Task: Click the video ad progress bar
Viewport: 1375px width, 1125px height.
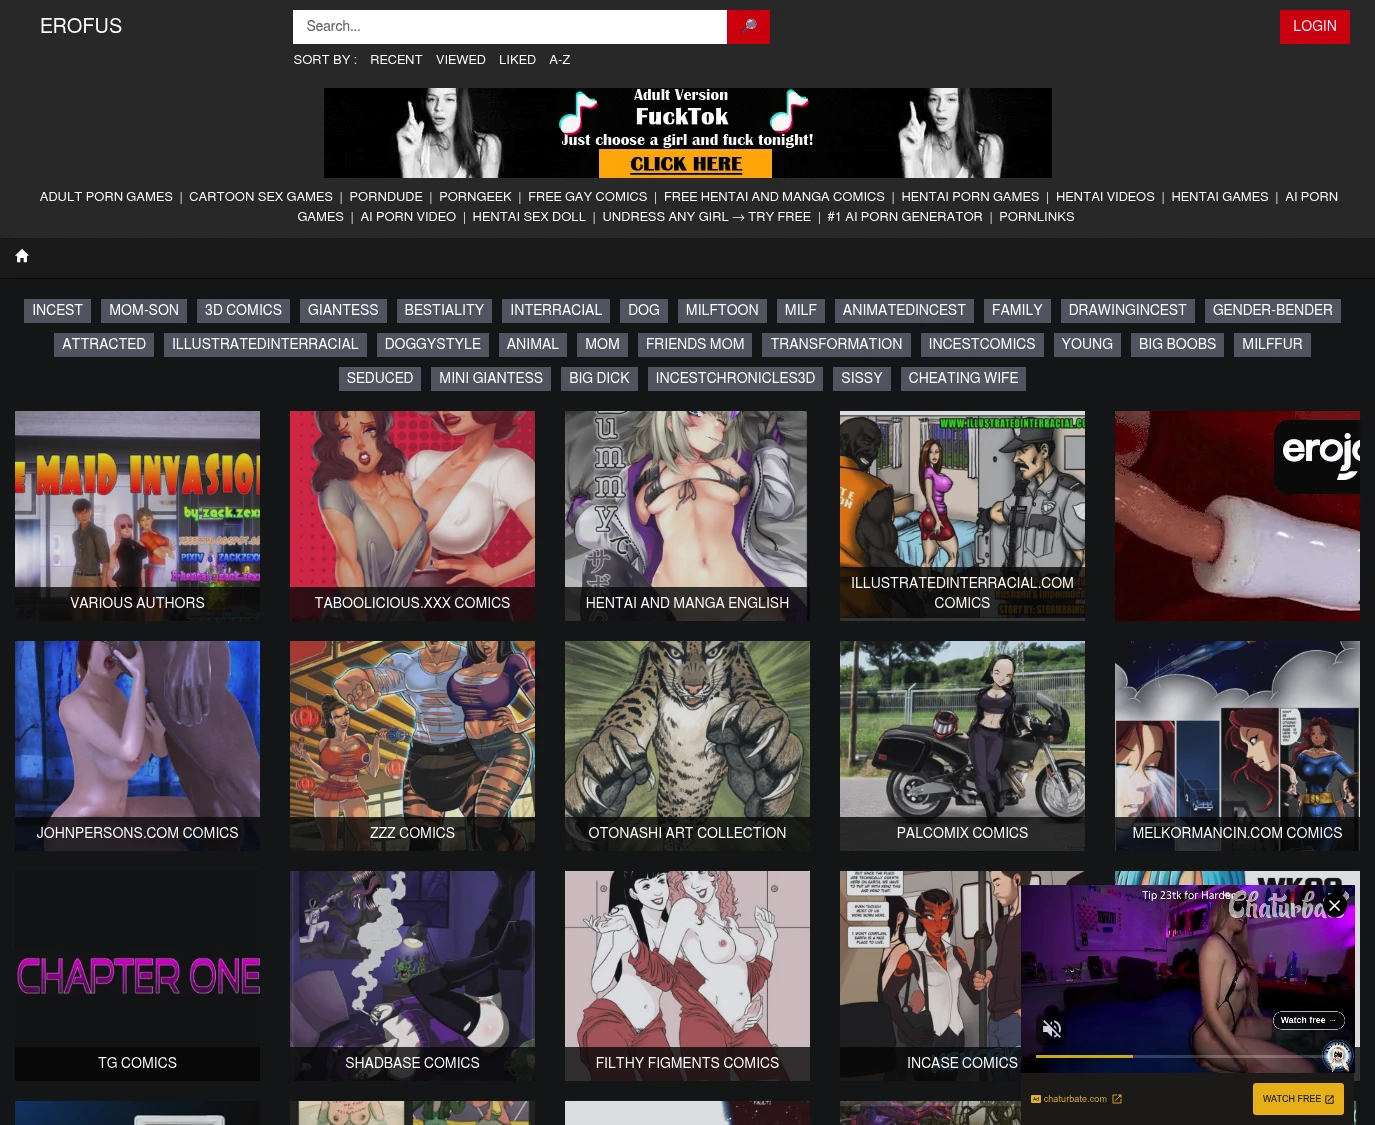Action: pyautogui.click(x=1178, y=1056)
